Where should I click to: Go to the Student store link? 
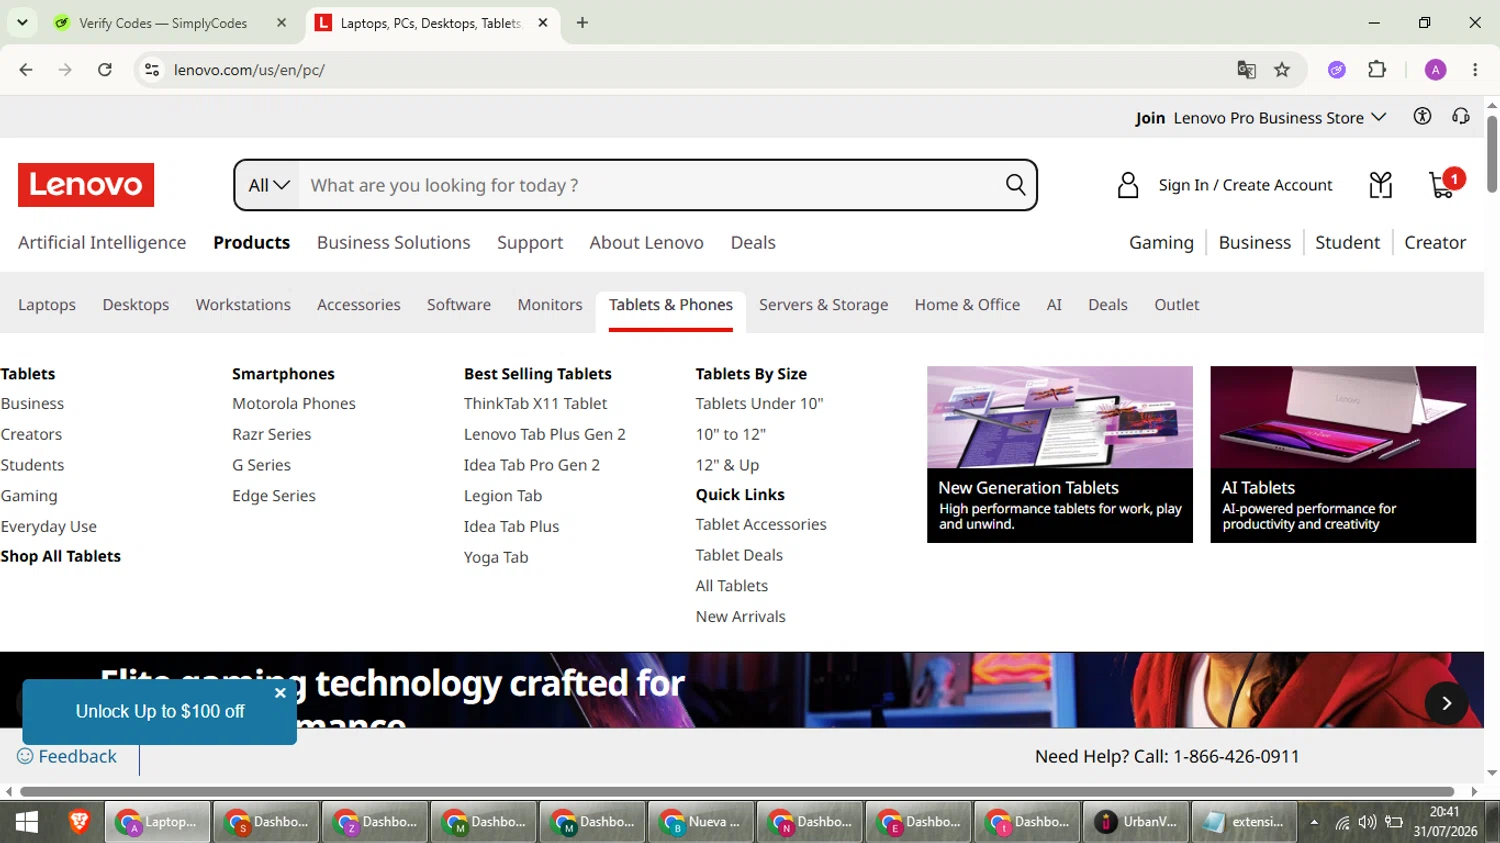point(1348,243)
